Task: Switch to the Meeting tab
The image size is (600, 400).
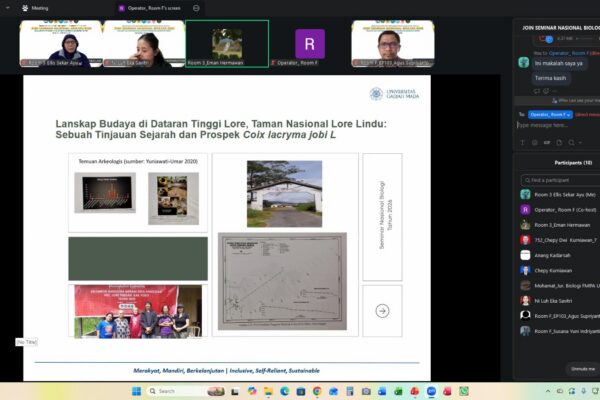Action: 35,8
